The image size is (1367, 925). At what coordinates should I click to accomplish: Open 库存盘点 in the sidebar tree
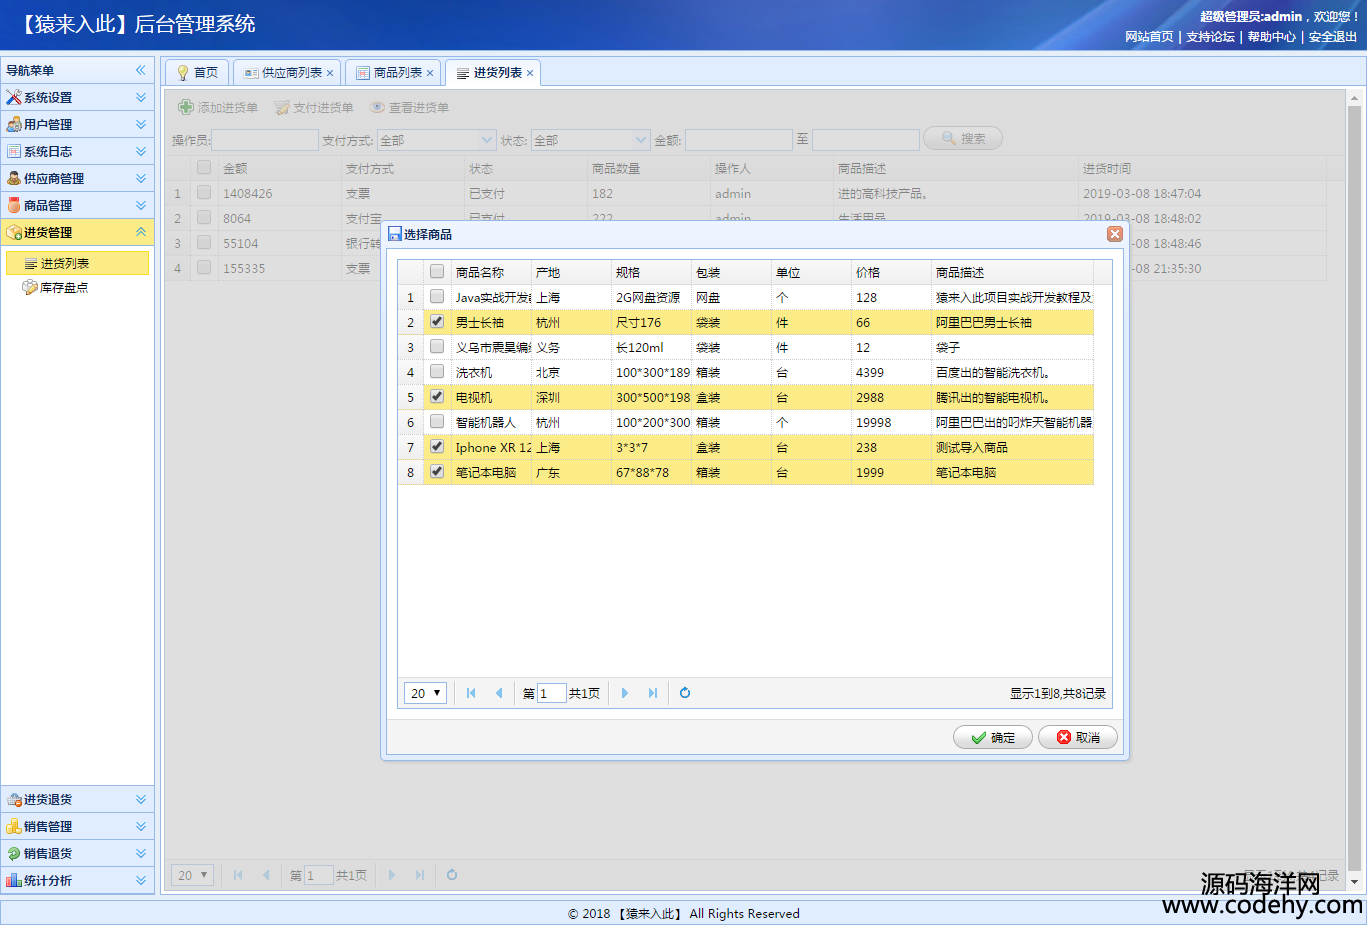point(64,288)
